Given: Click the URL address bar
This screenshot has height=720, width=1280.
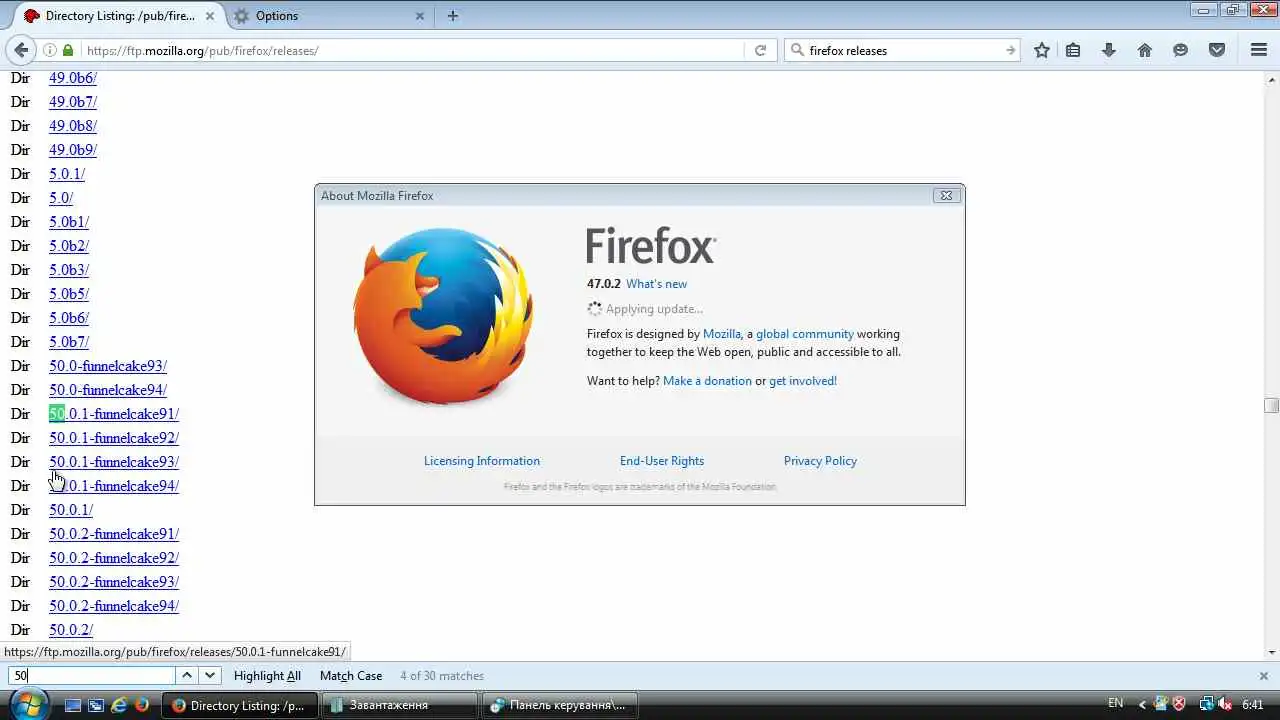Looking at the screenshot, I should click(412, 50).
